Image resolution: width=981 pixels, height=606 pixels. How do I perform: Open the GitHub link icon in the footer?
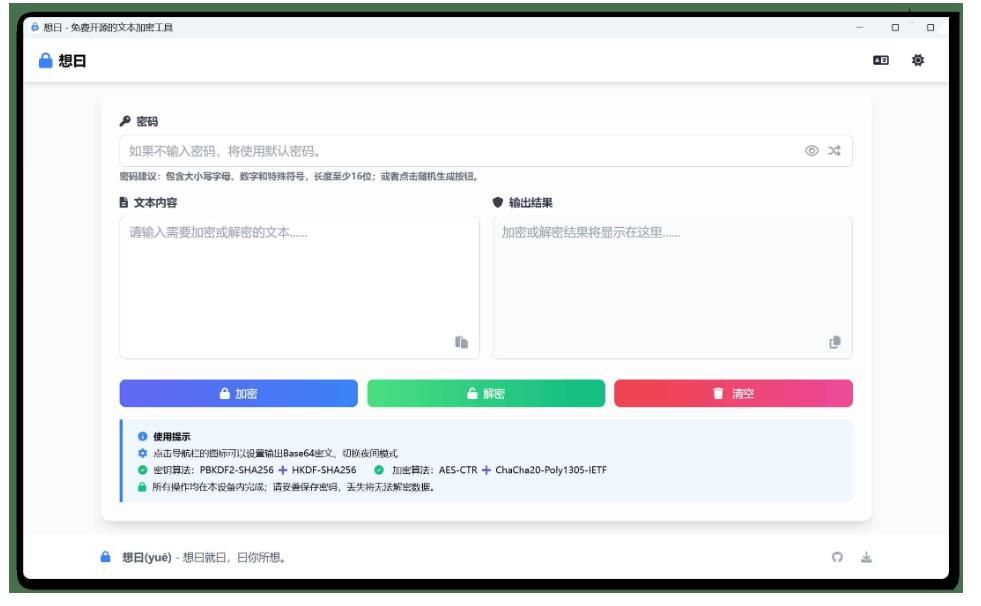point(837,558)
